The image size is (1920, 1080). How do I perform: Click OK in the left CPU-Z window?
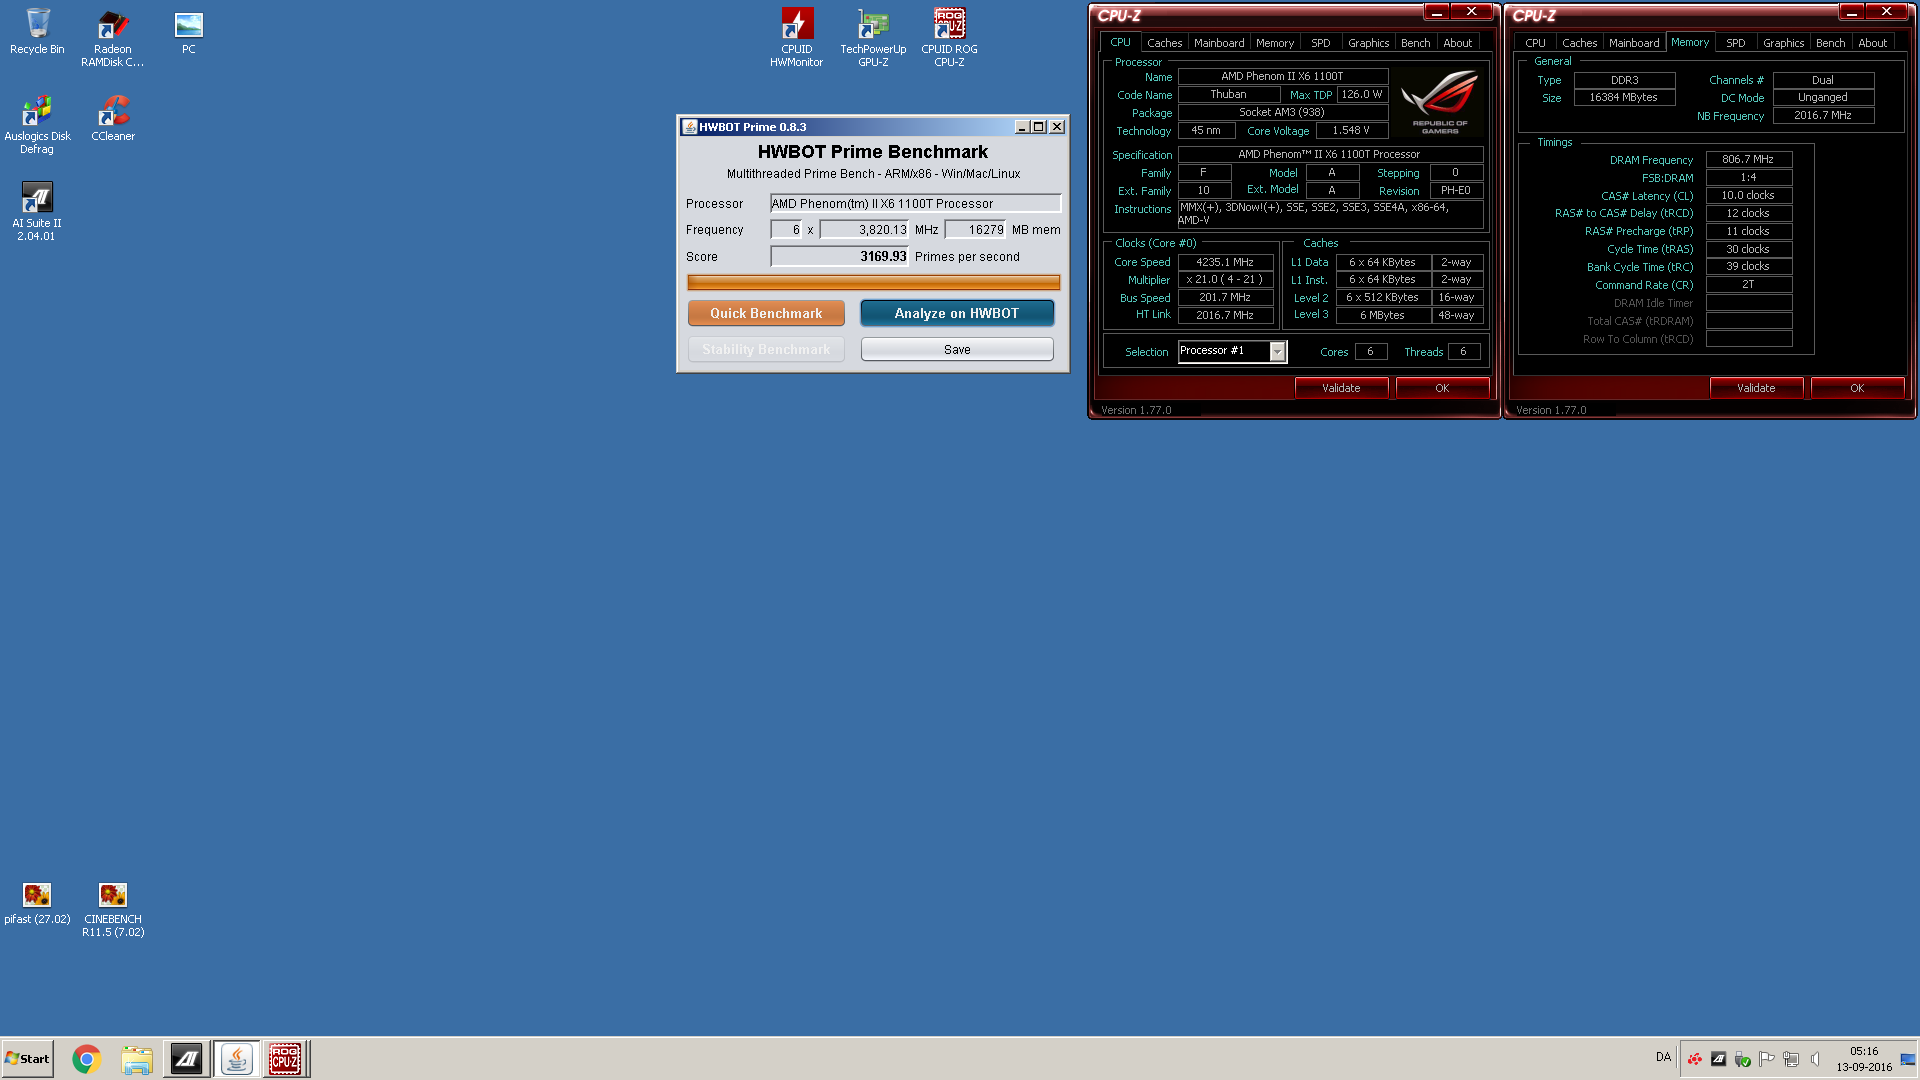1442,388
